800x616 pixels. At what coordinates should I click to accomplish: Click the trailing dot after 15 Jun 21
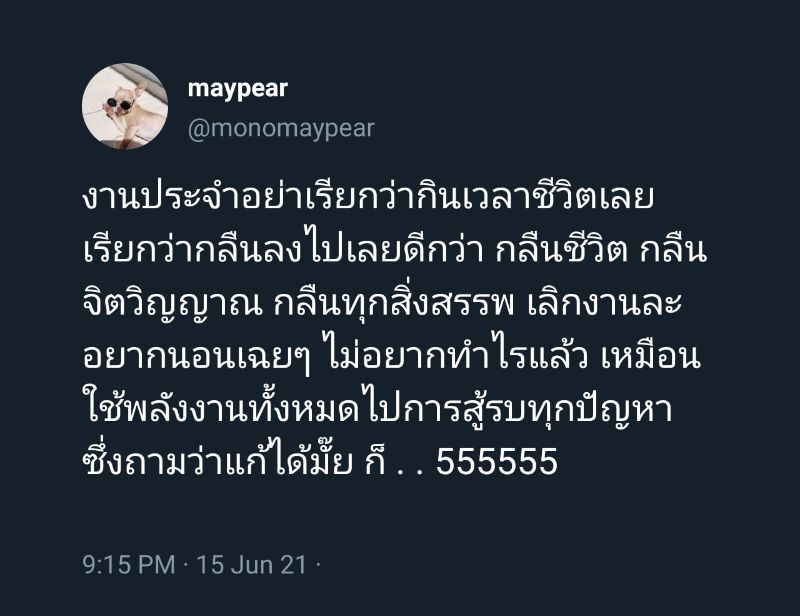coord(318,565)
